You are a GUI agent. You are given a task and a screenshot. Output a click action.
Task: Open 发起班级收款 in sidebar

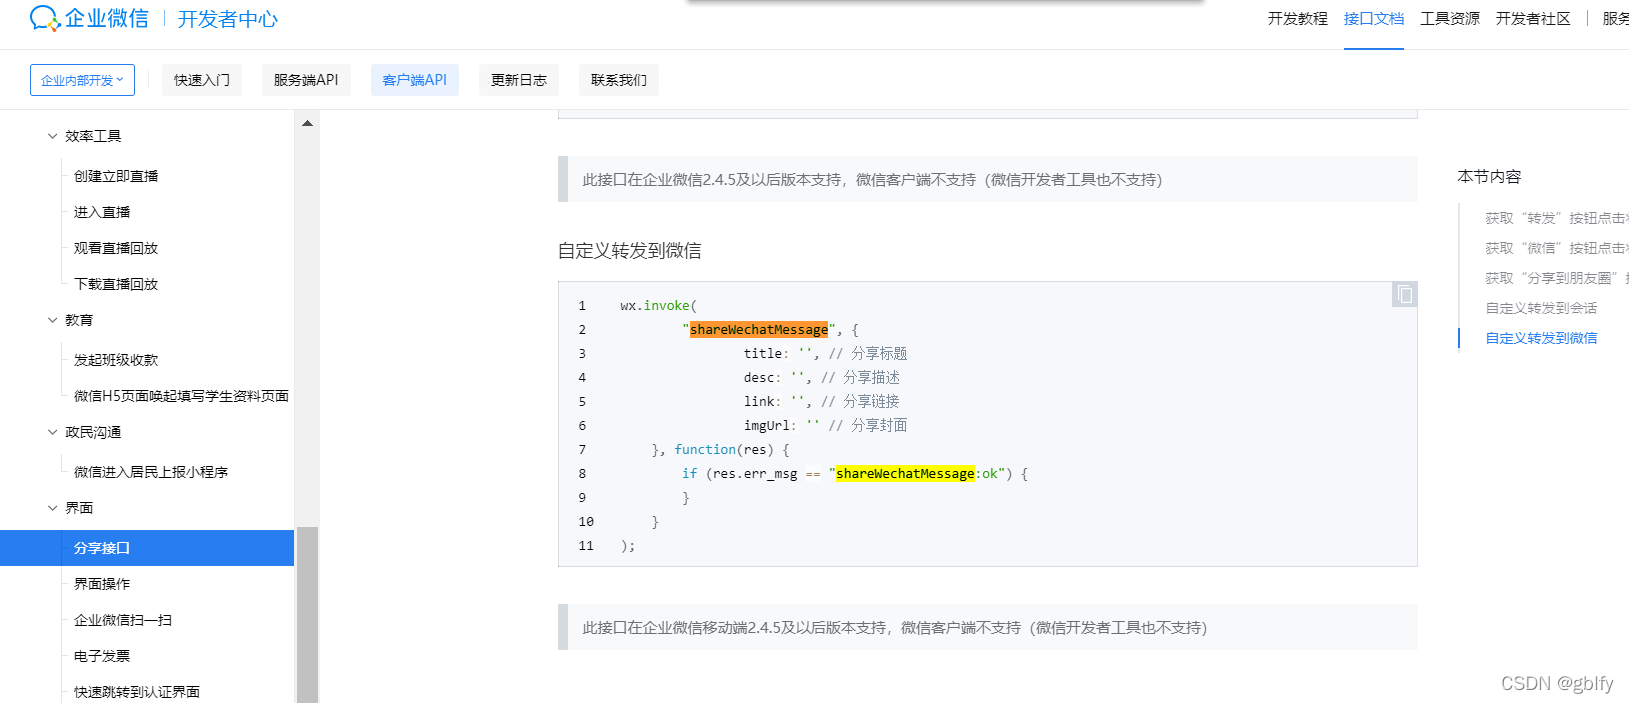pos(116,360)
